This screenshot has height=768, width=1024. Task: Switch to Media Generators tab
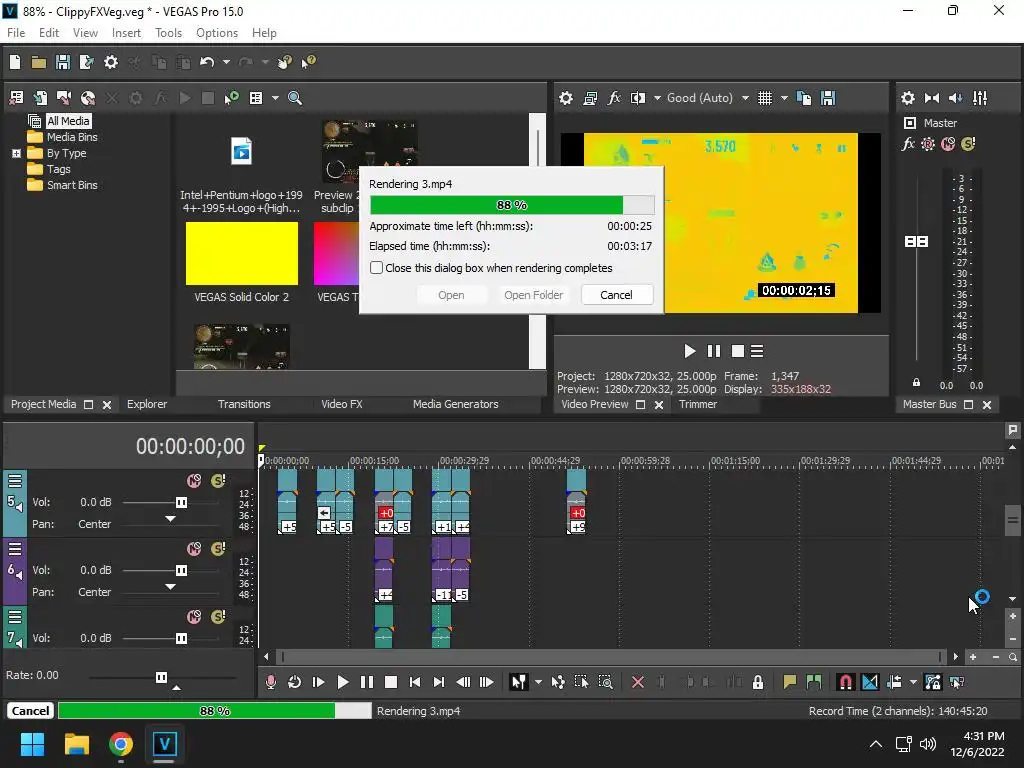(455, 404)
